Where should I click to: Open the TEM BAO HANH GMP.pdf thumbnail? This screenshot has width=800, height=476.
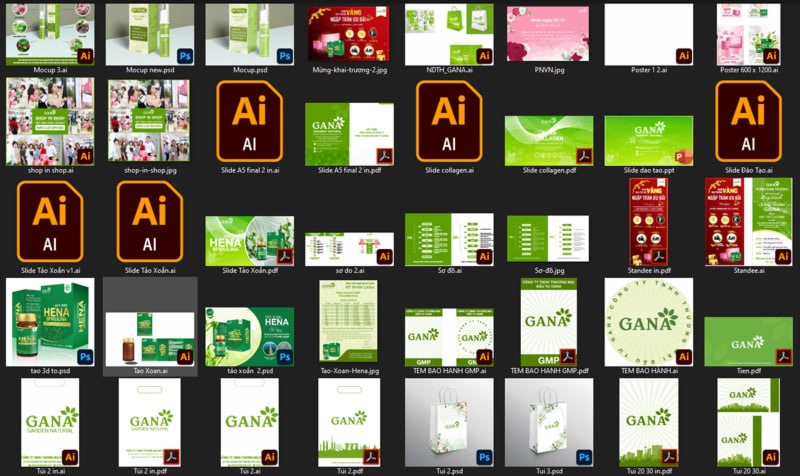549,322
